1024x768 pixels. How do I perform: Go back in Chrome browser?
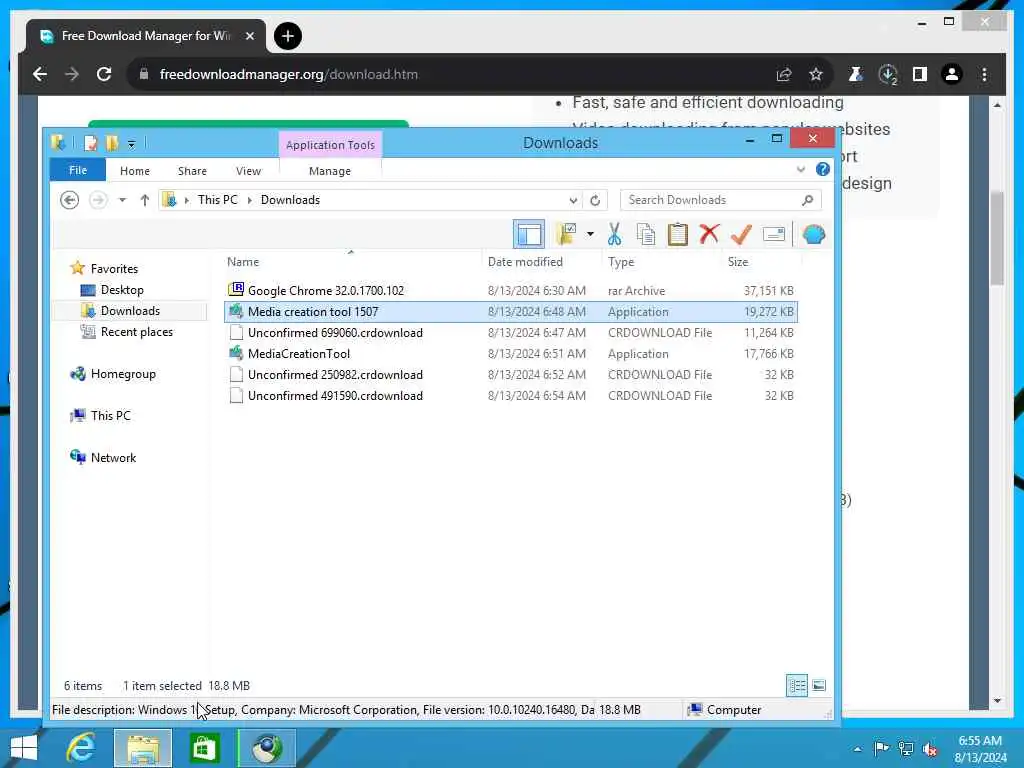(40, 74)
